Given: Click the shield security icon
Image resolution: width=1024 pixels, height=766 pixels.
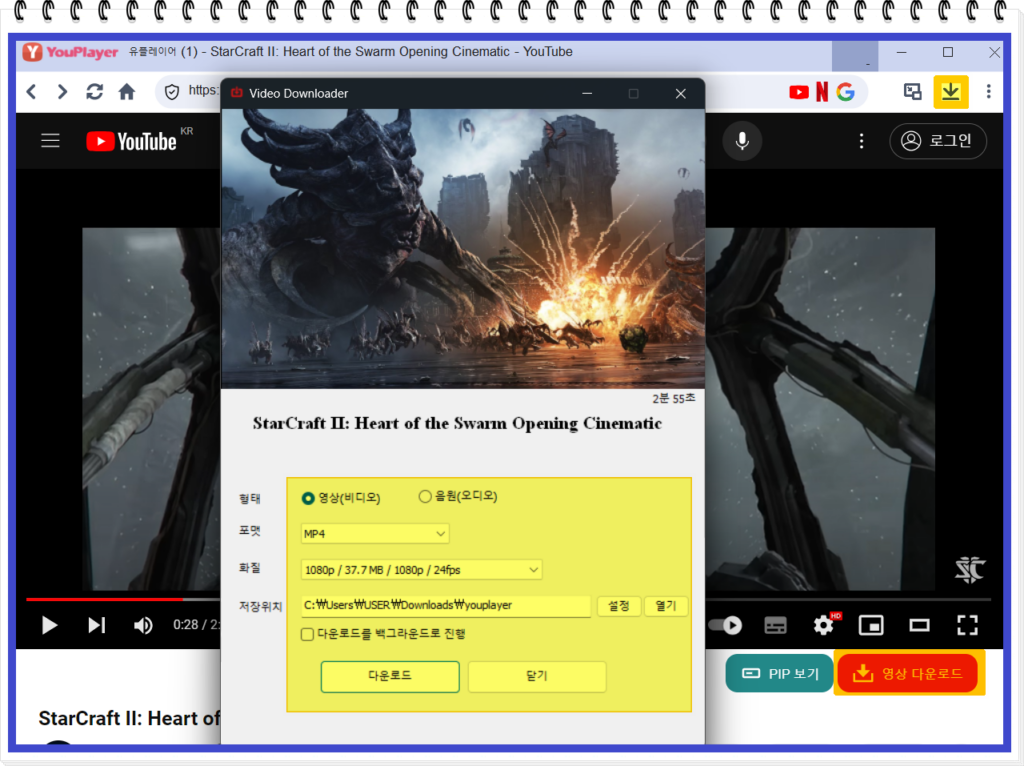Looking at the screenshot, I should (172, 92).
